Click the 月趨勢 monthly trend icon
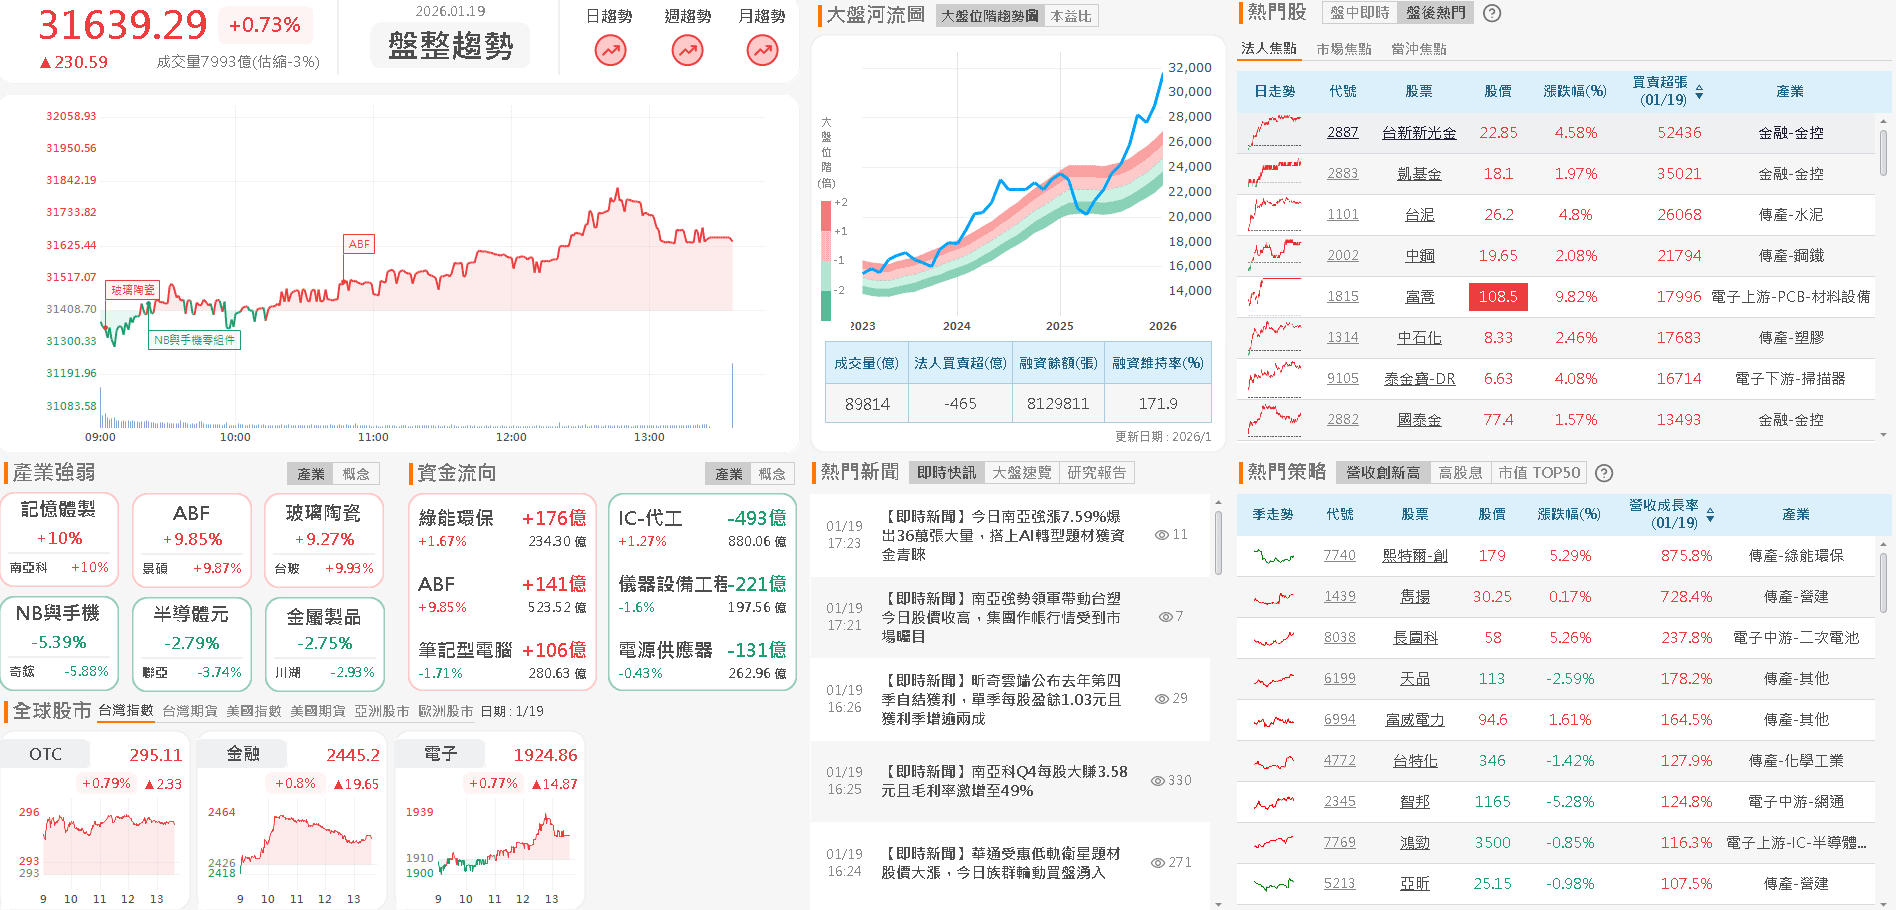This screenshot has height=910, width=1896. coord(761,48)
